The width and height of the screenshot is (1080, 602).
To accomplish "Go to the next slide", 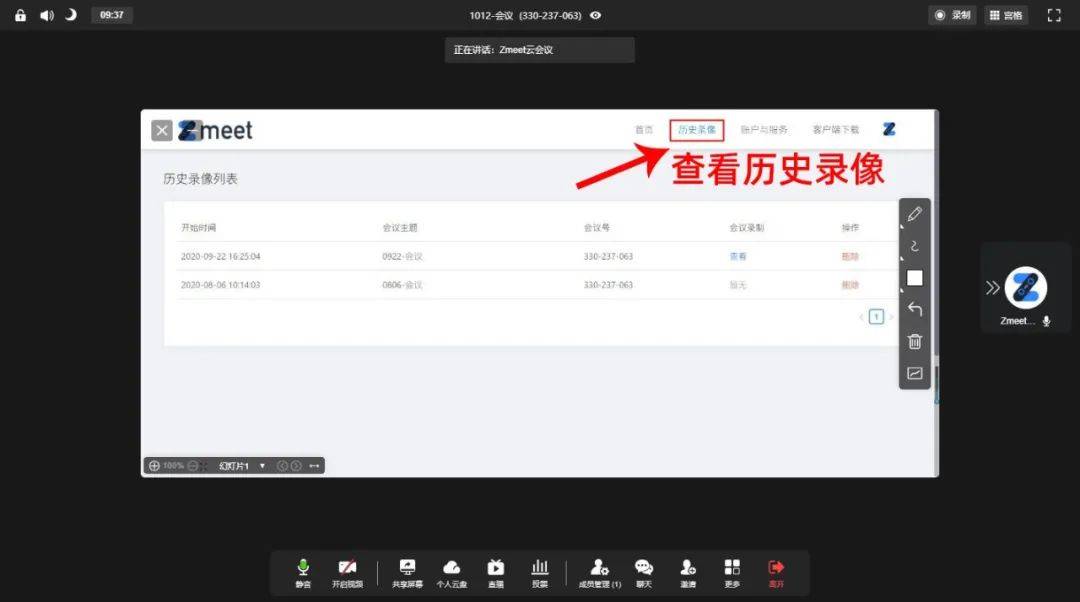I will pos(296,466).
